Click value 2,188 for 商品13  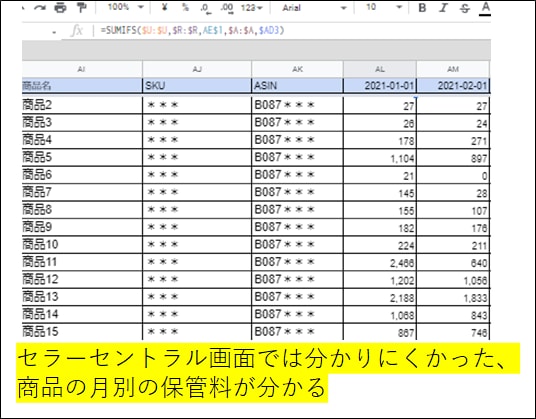pos(380,297)
